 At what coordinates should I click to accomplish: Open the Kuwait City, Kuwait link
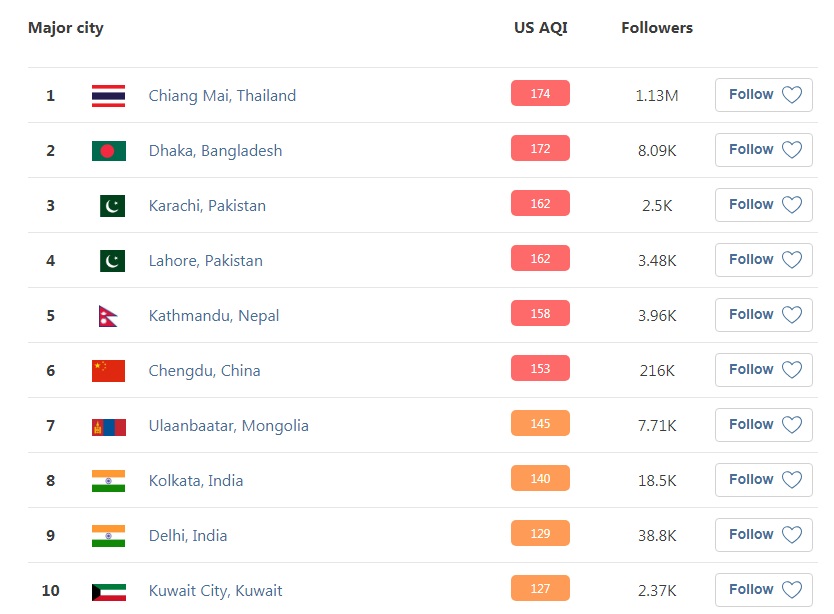point(215,591)
